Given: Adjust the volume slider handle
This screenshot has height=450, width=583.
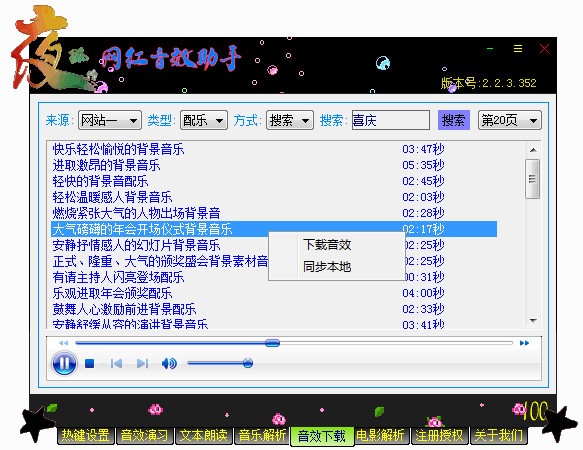Looking at the screenshot, I should click(x=248, y=363).
